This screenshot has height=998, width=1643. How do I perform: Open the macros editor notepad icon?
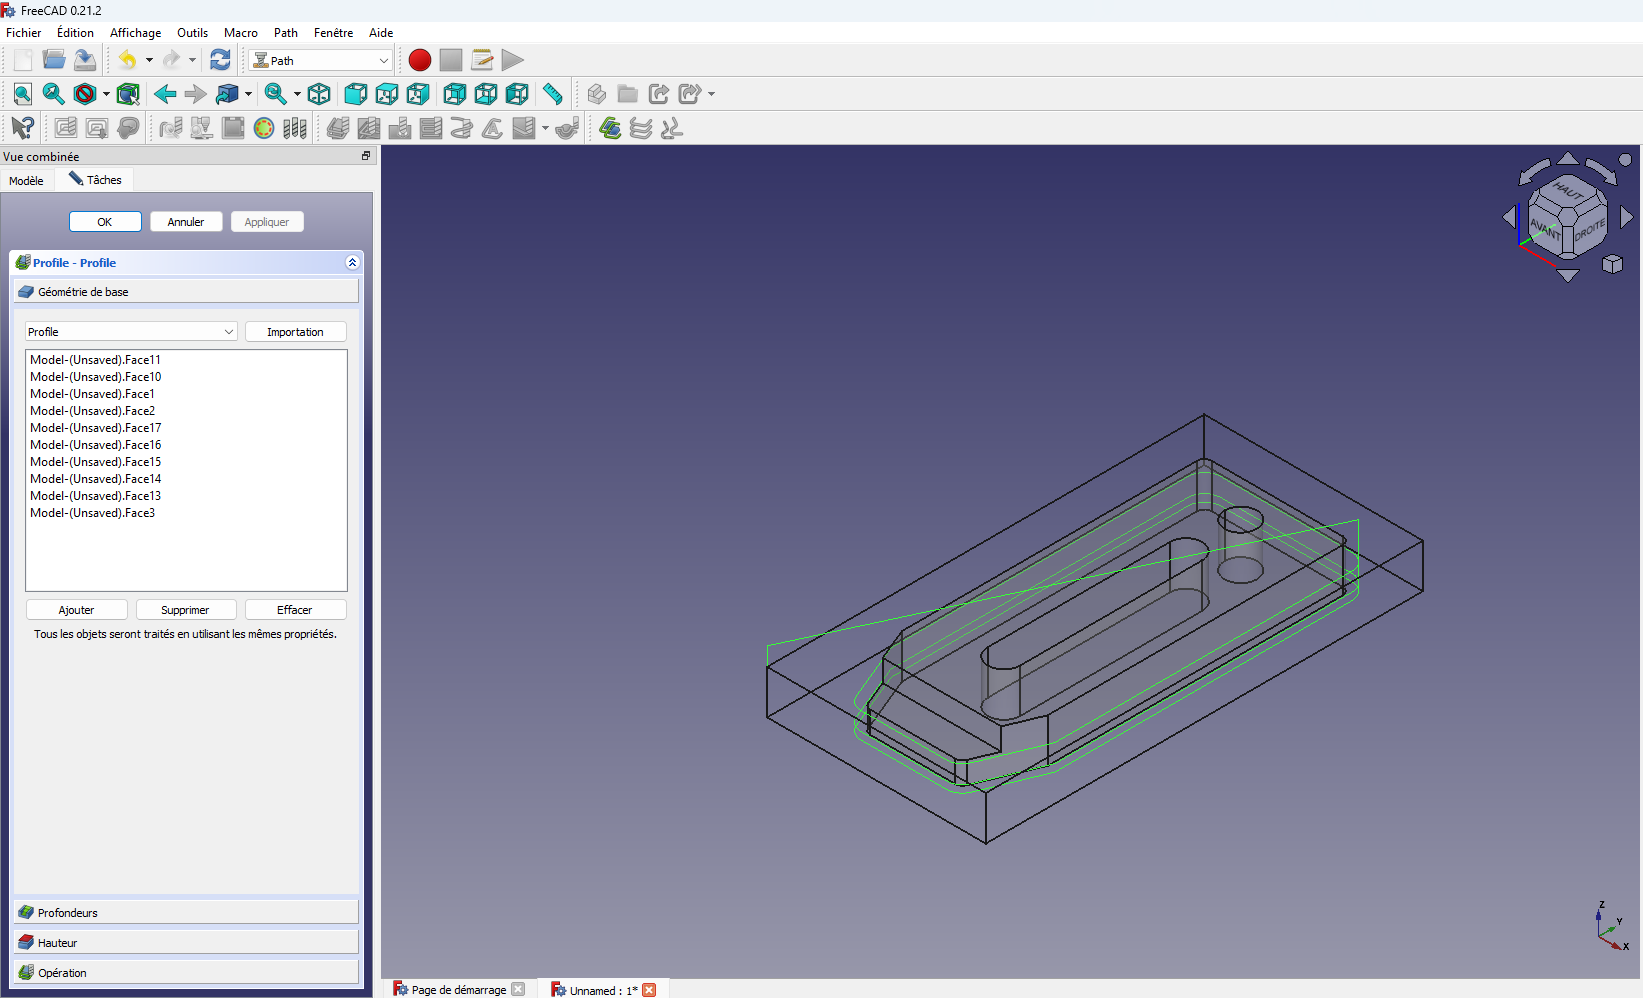point(482,60)
